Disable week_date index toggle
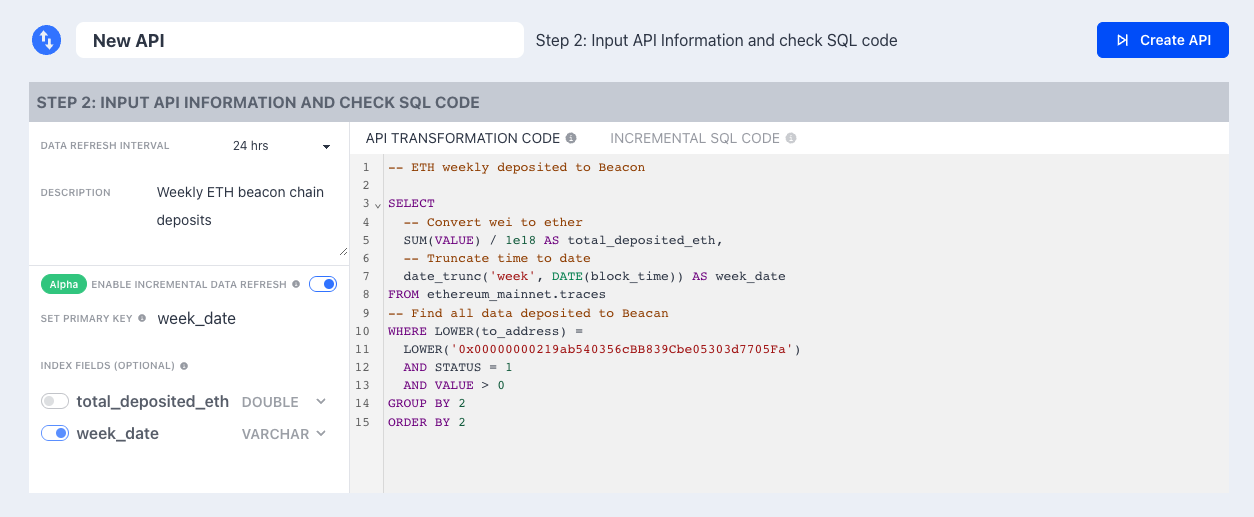Viewport: 1254px width, 517px height. click(x=55, y=433)
